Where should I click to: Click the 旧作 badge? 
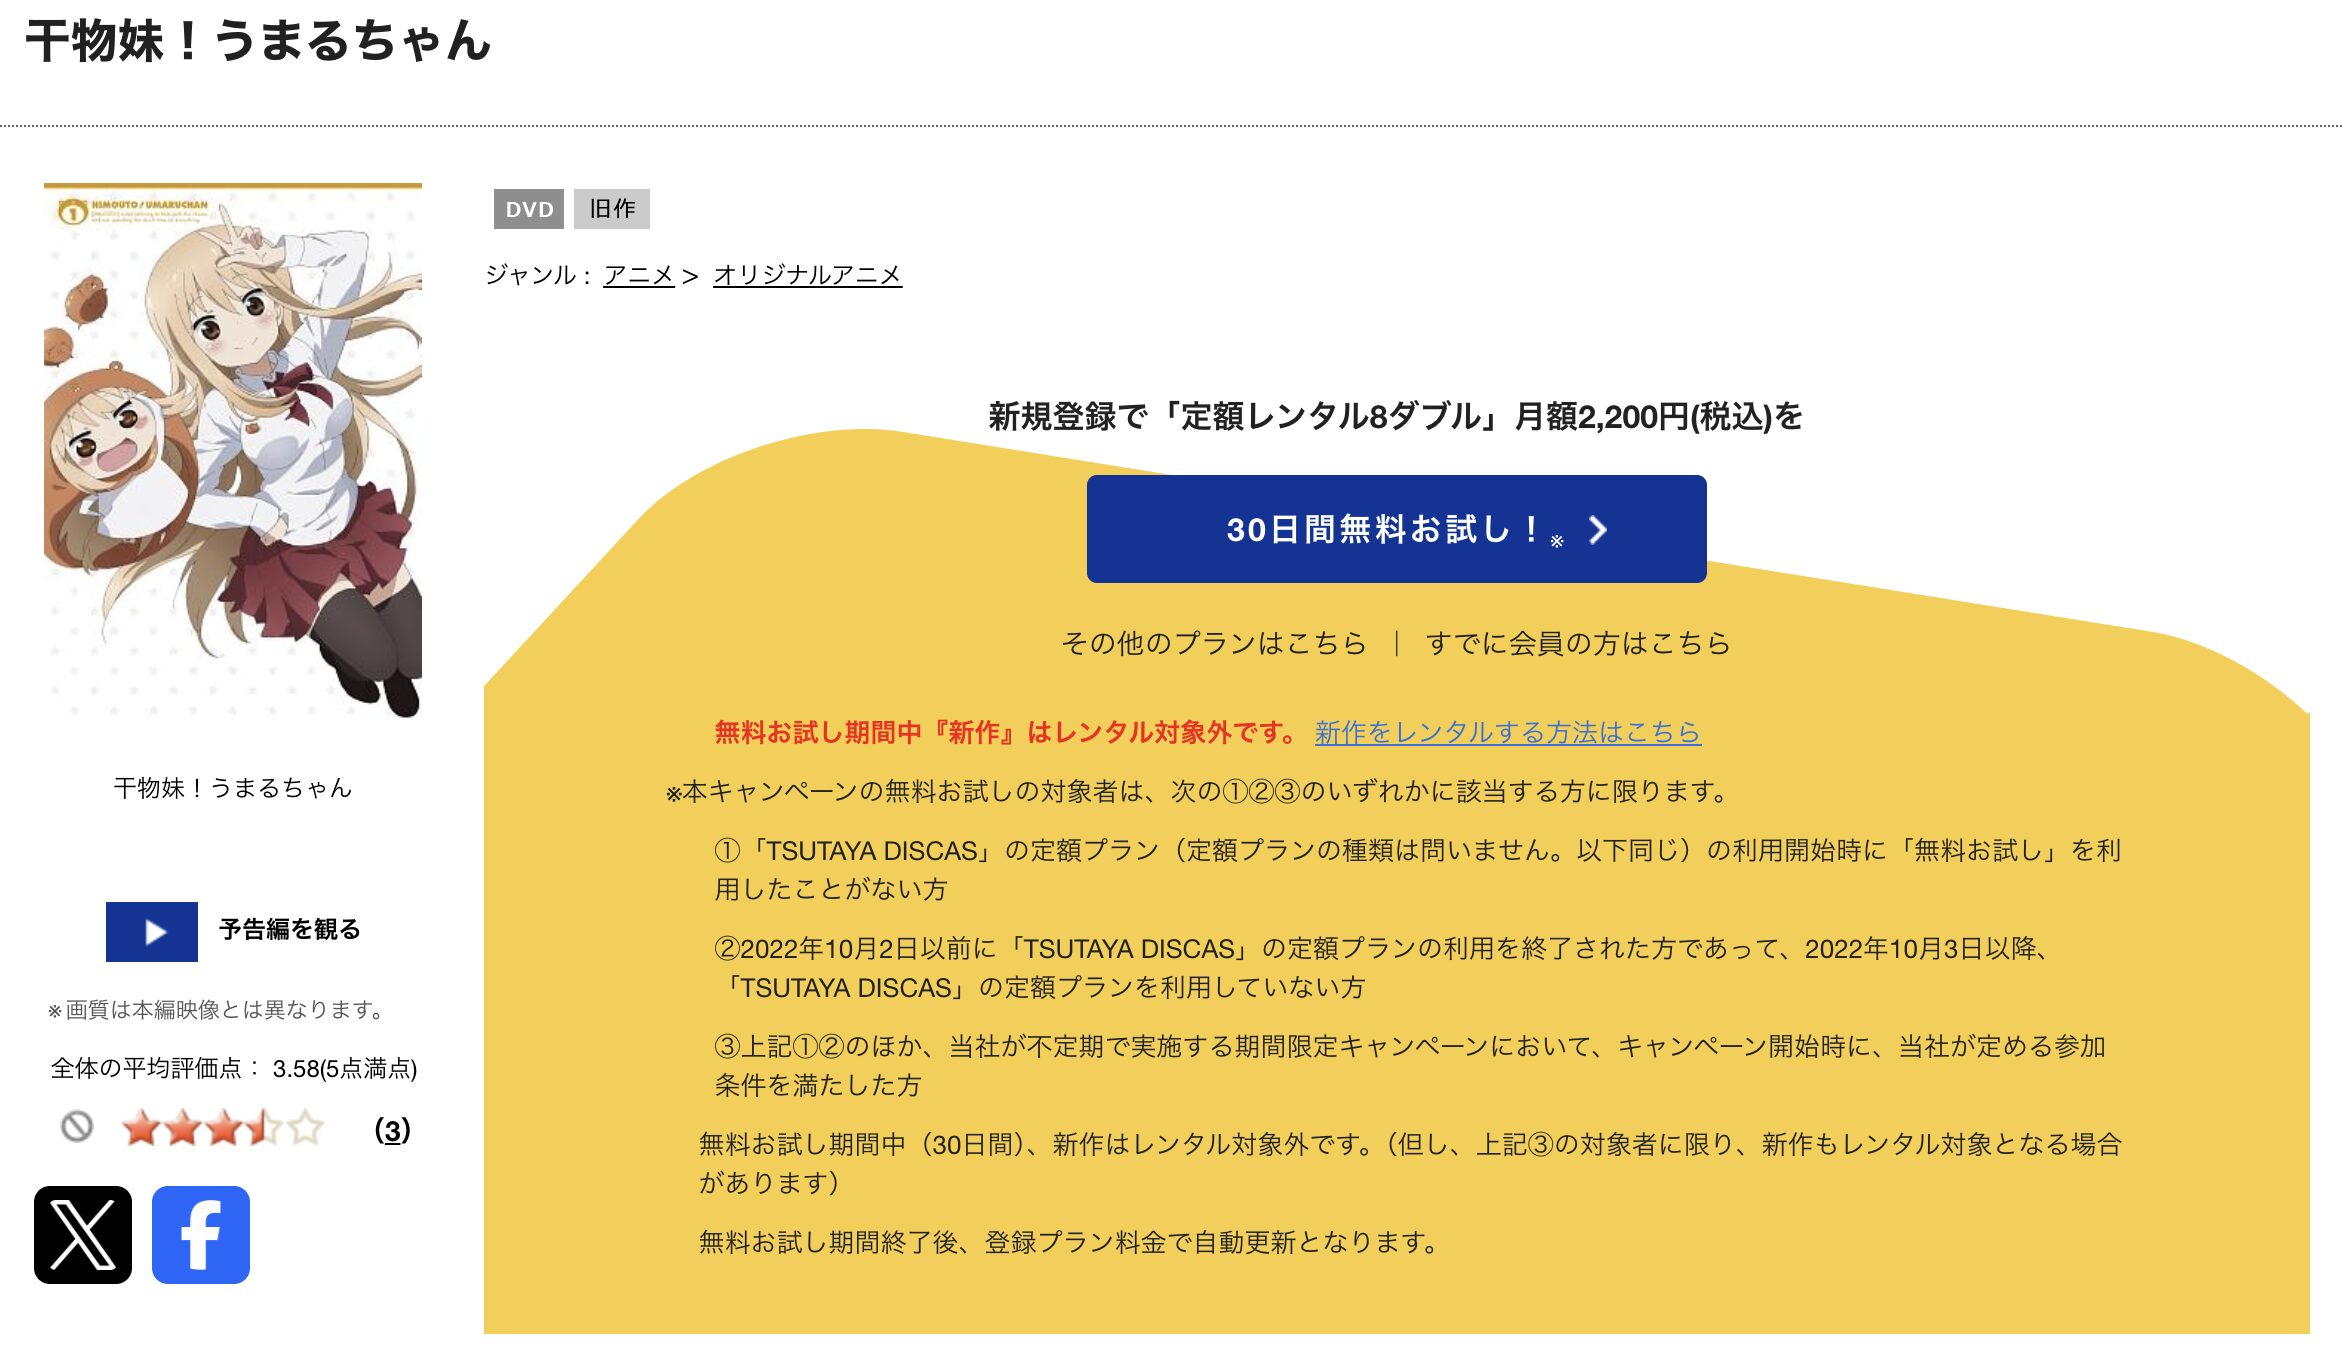click(x=612, y=209)
